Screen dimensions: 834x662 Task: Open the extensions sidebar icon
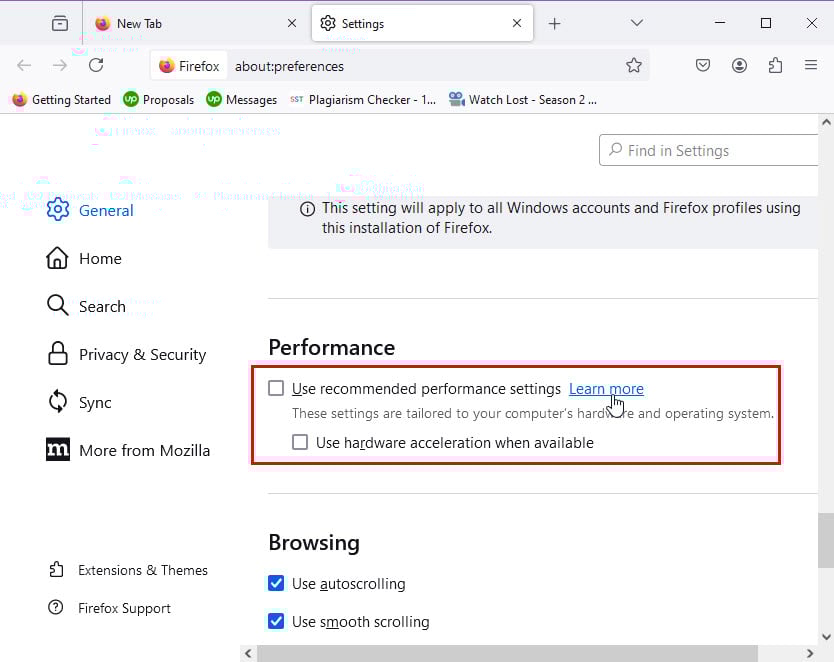[x=775, y=65]
